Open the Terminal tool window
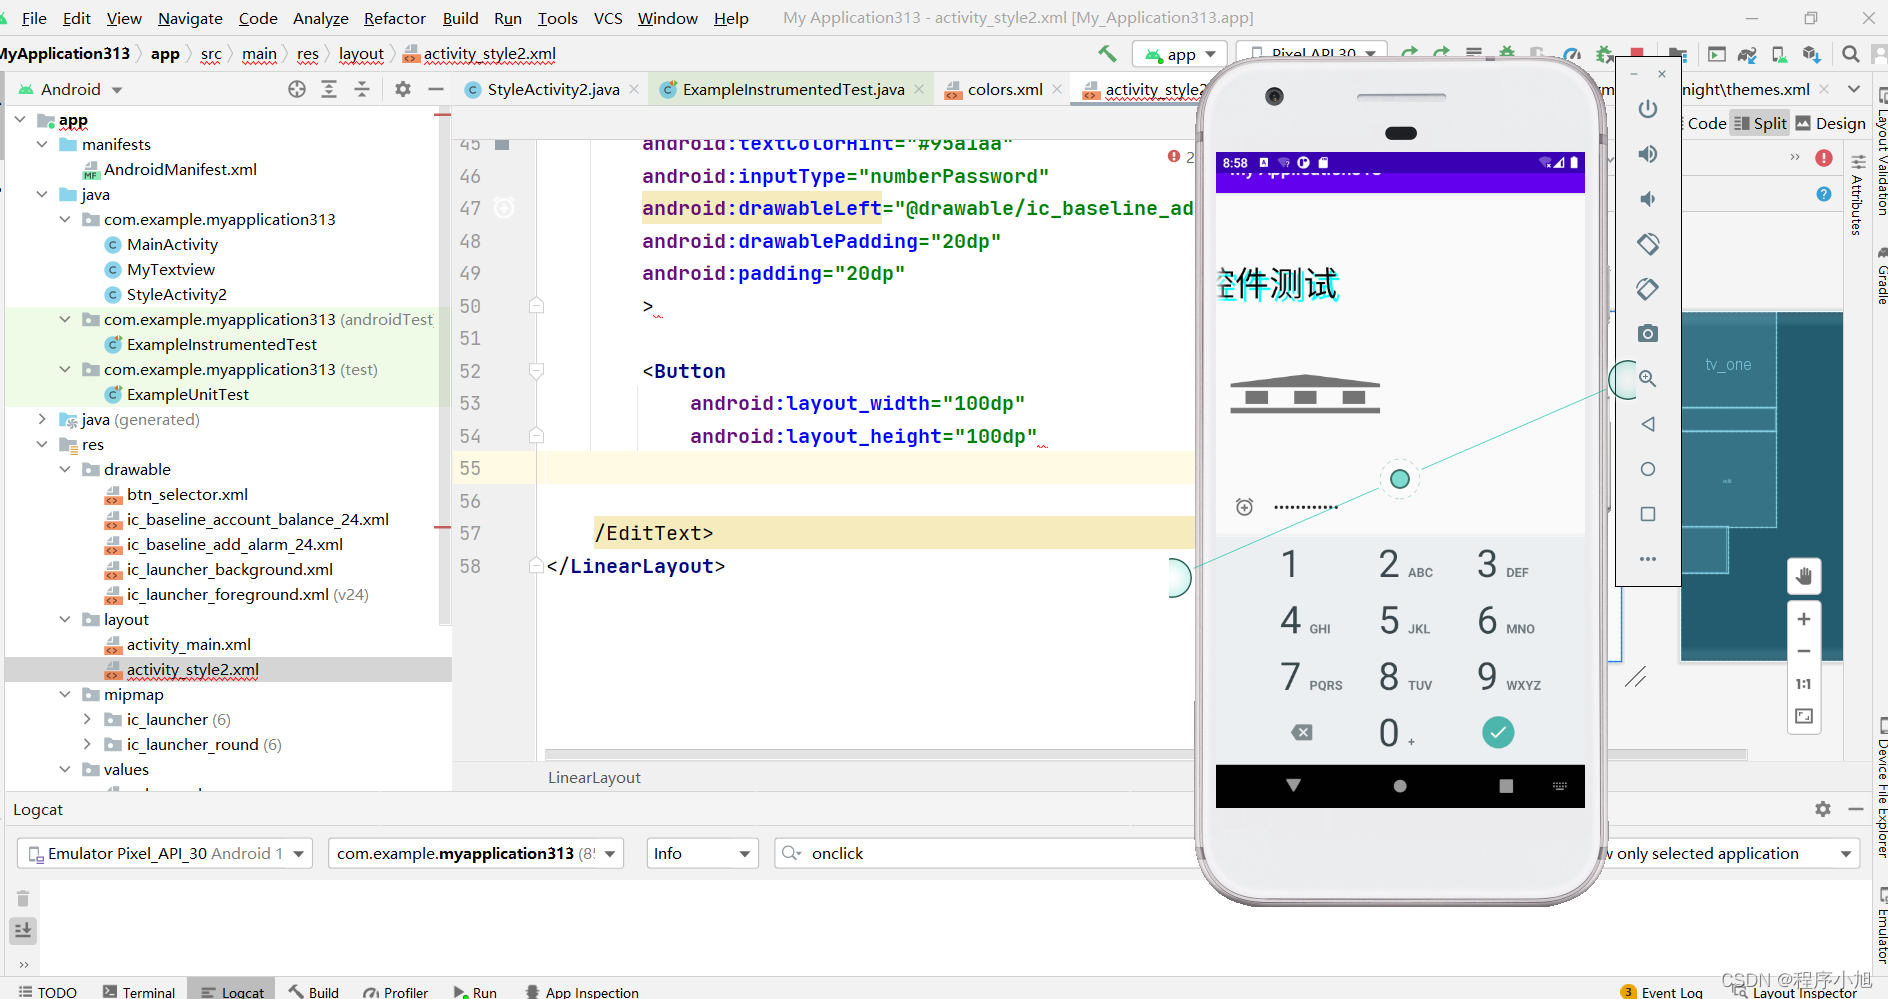 139,992
